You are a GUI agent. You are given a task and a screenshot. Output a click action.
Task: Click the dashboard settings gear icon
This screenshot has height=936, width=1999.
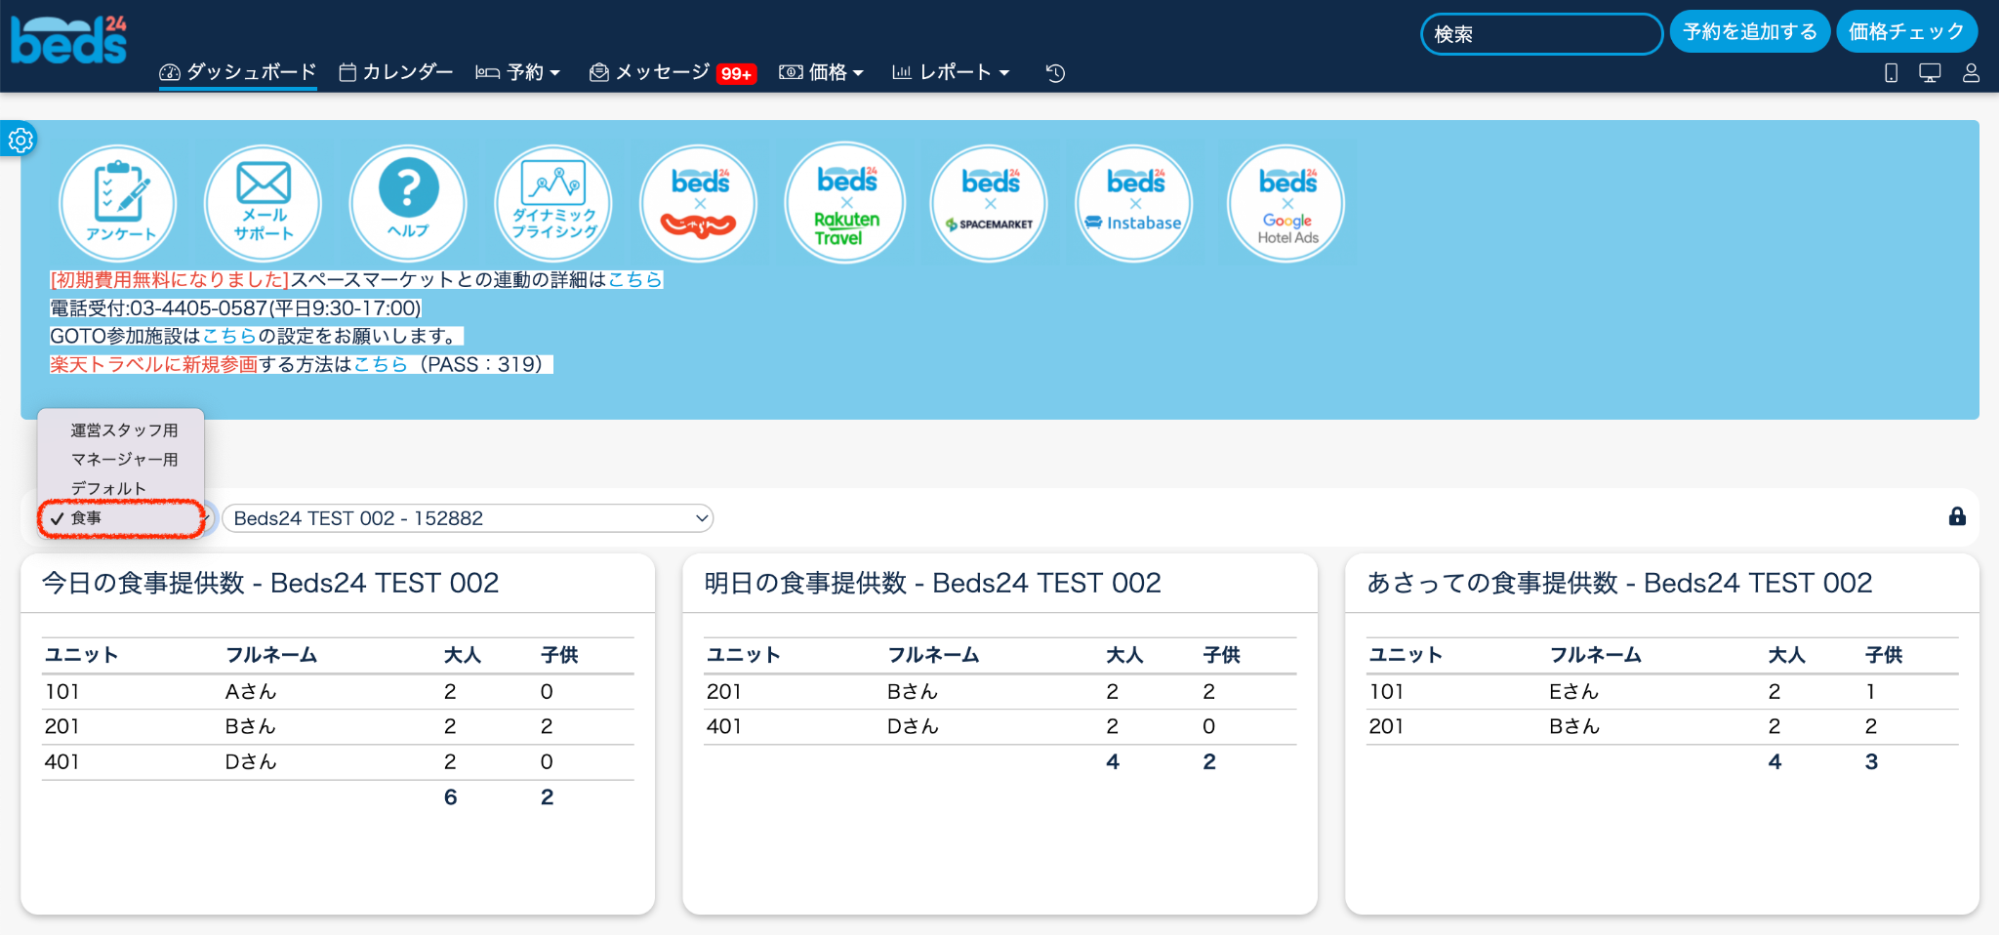tap(20, 140)
